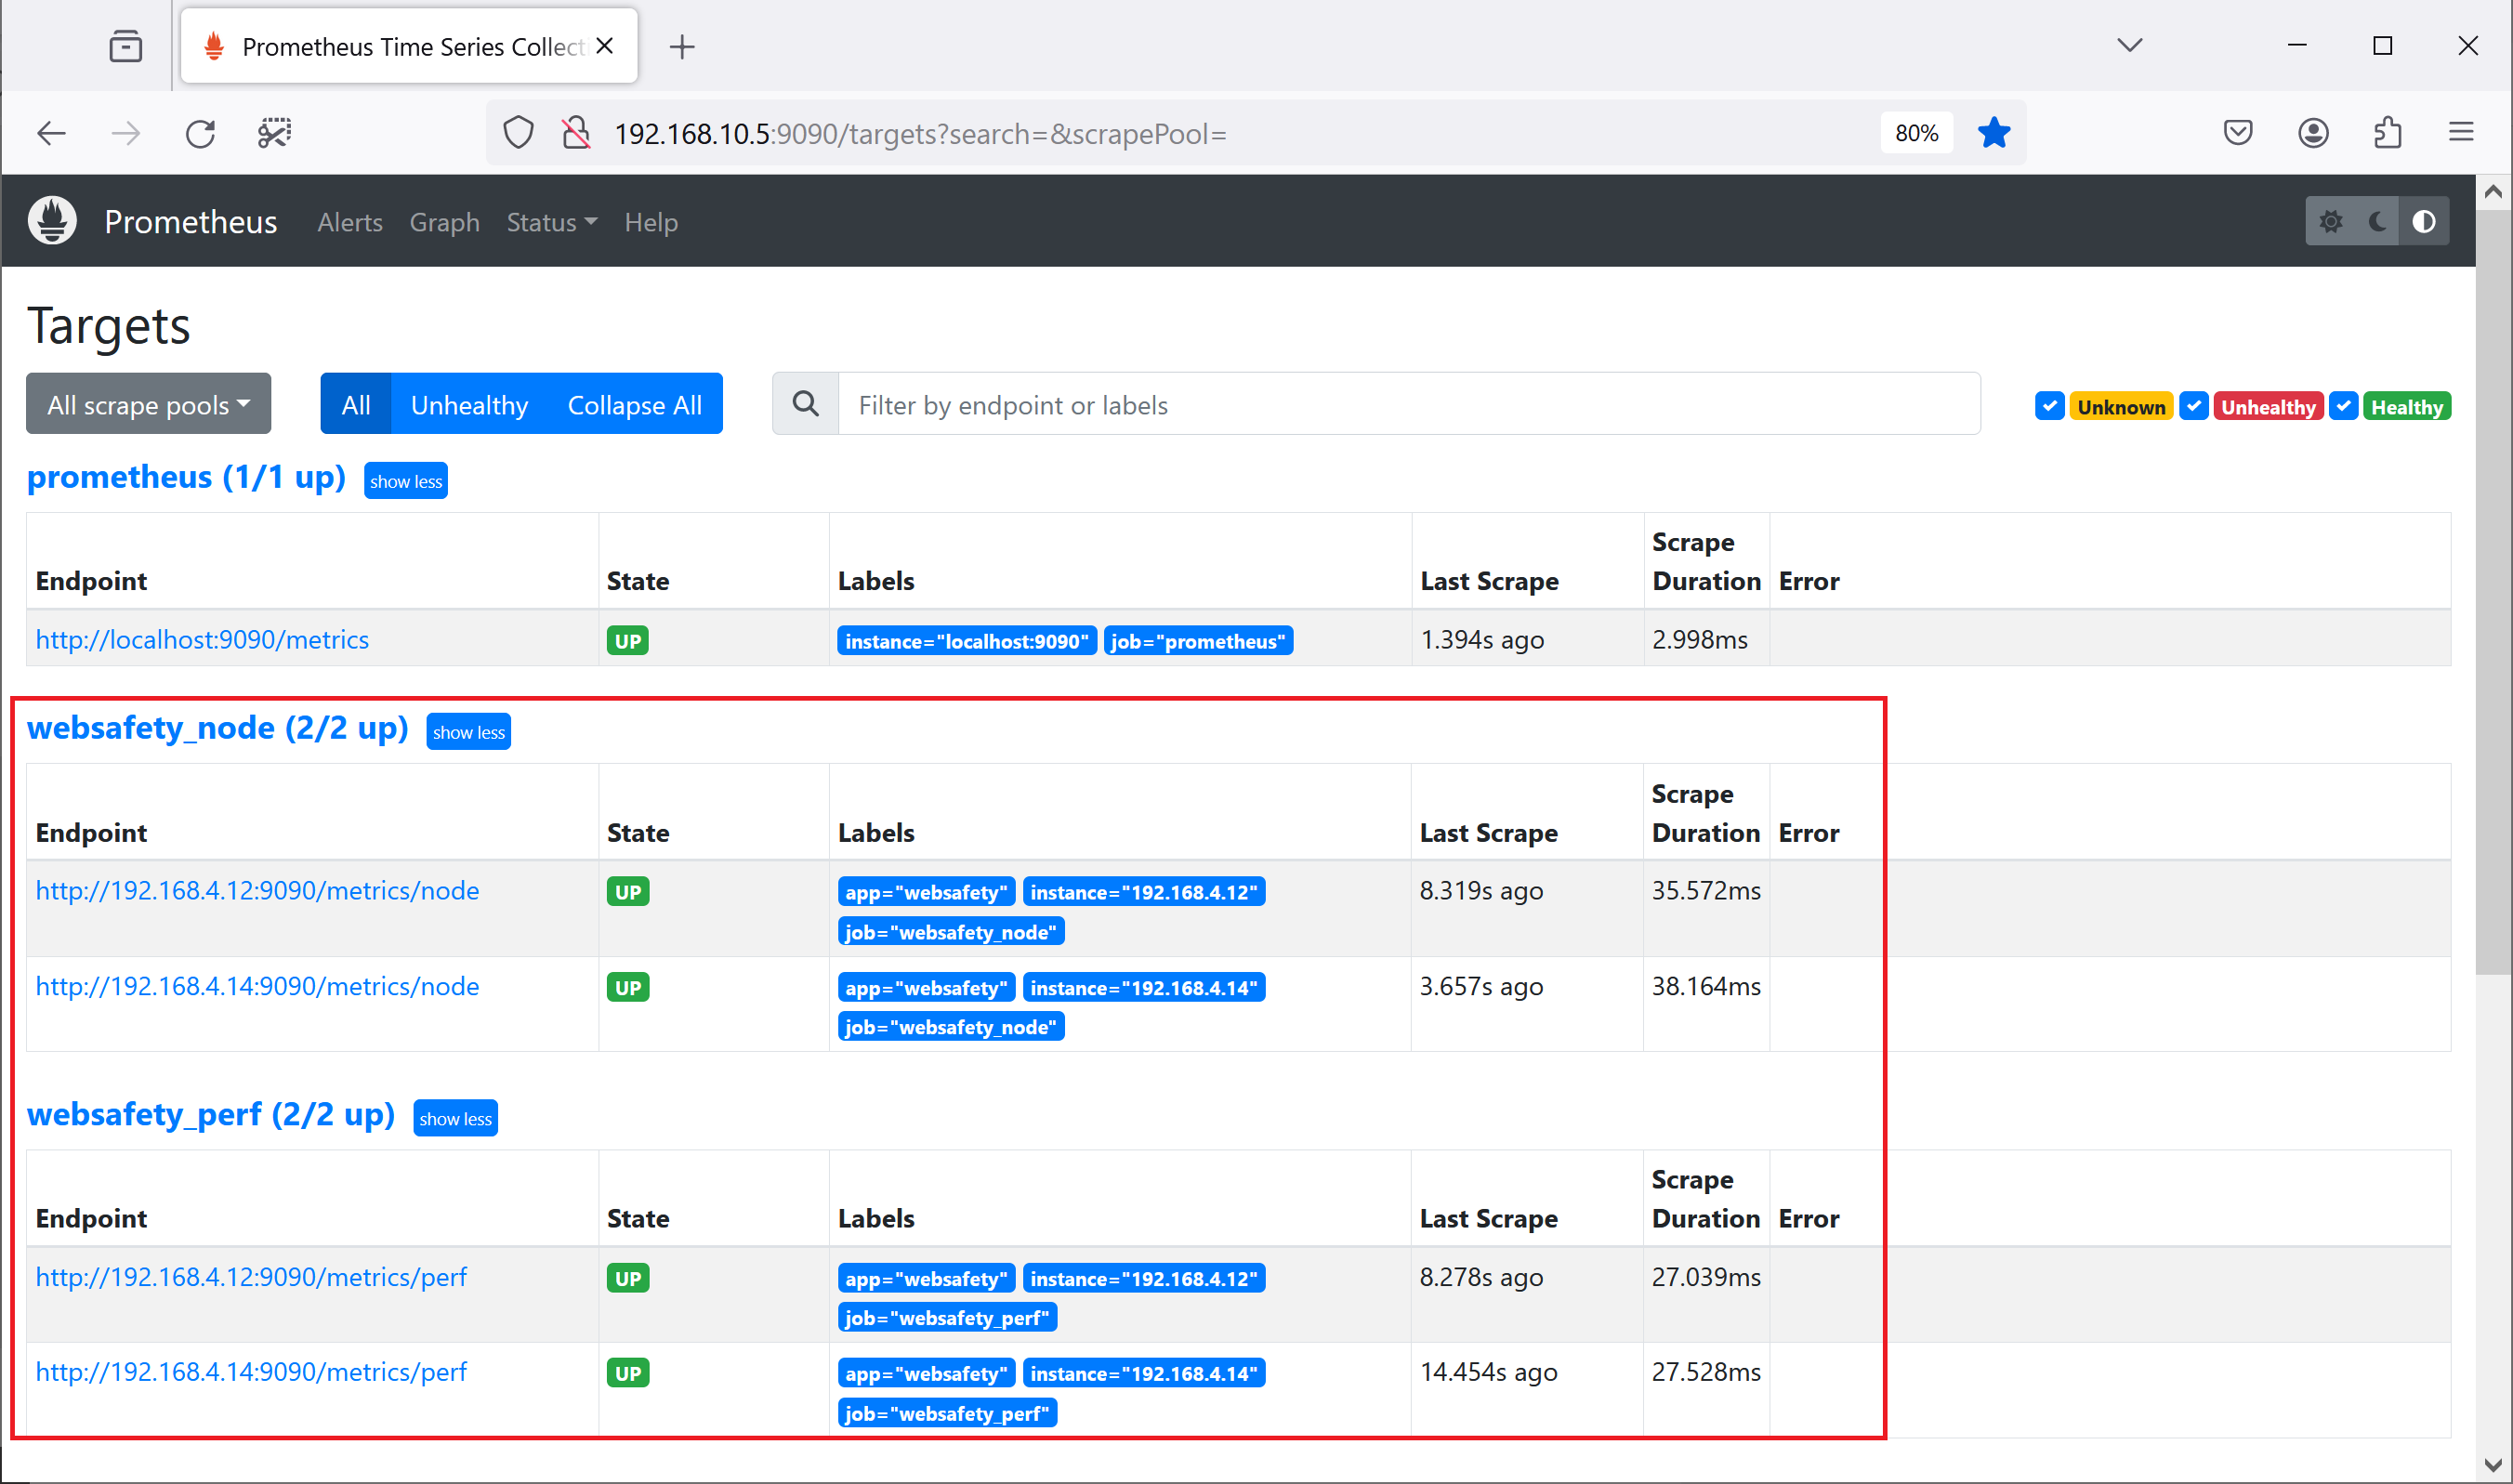Open the Alerts page
The image size is (2513, 1484).
pyautogui.click(x=350, y=222)
